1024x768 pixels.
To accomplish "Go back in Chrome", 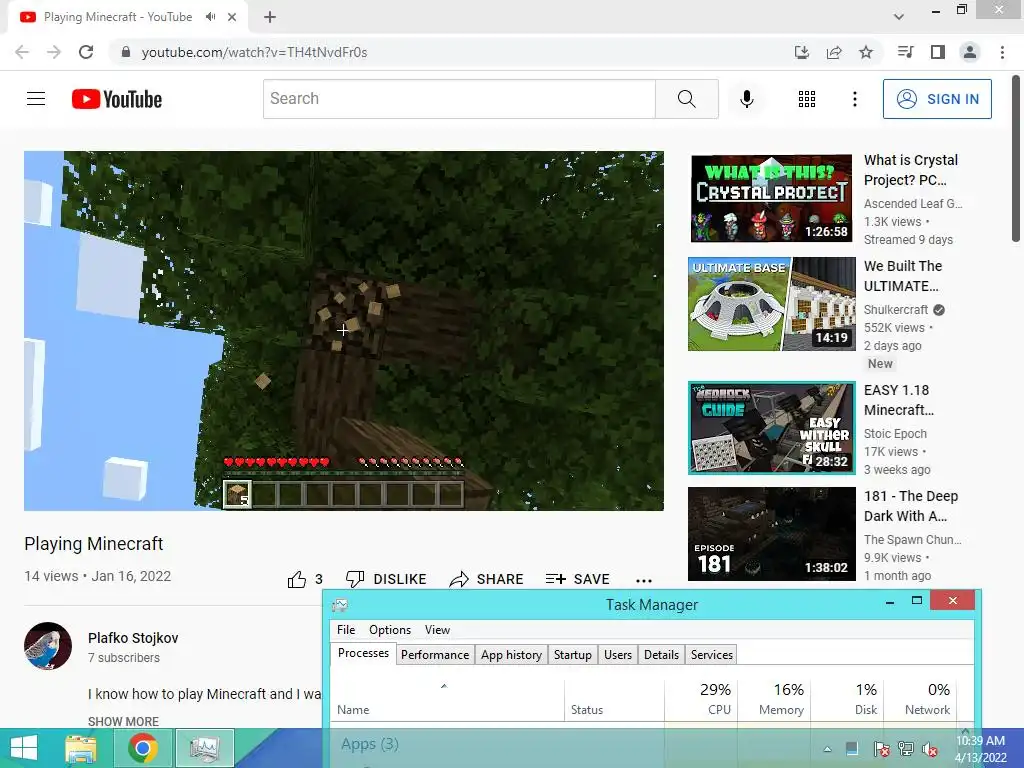I will [22, 52].
